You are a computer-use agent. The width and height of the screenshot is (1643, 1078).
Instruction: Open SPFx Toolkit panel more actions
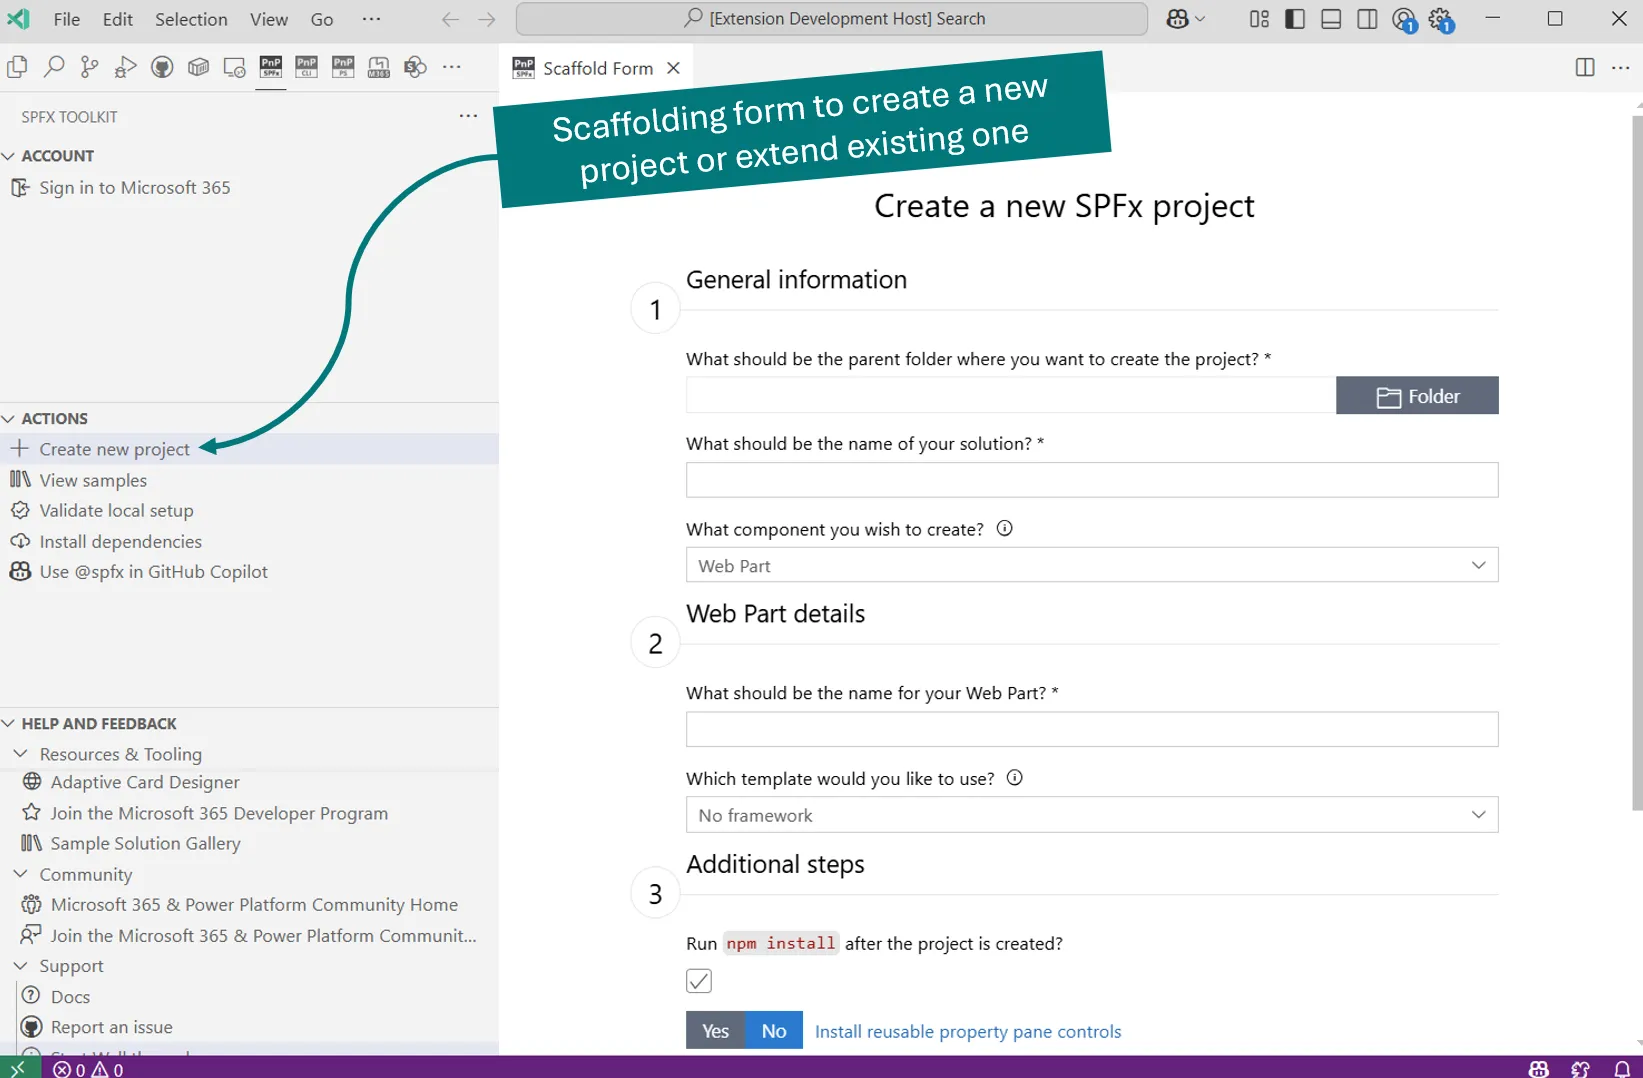(468, 116)
